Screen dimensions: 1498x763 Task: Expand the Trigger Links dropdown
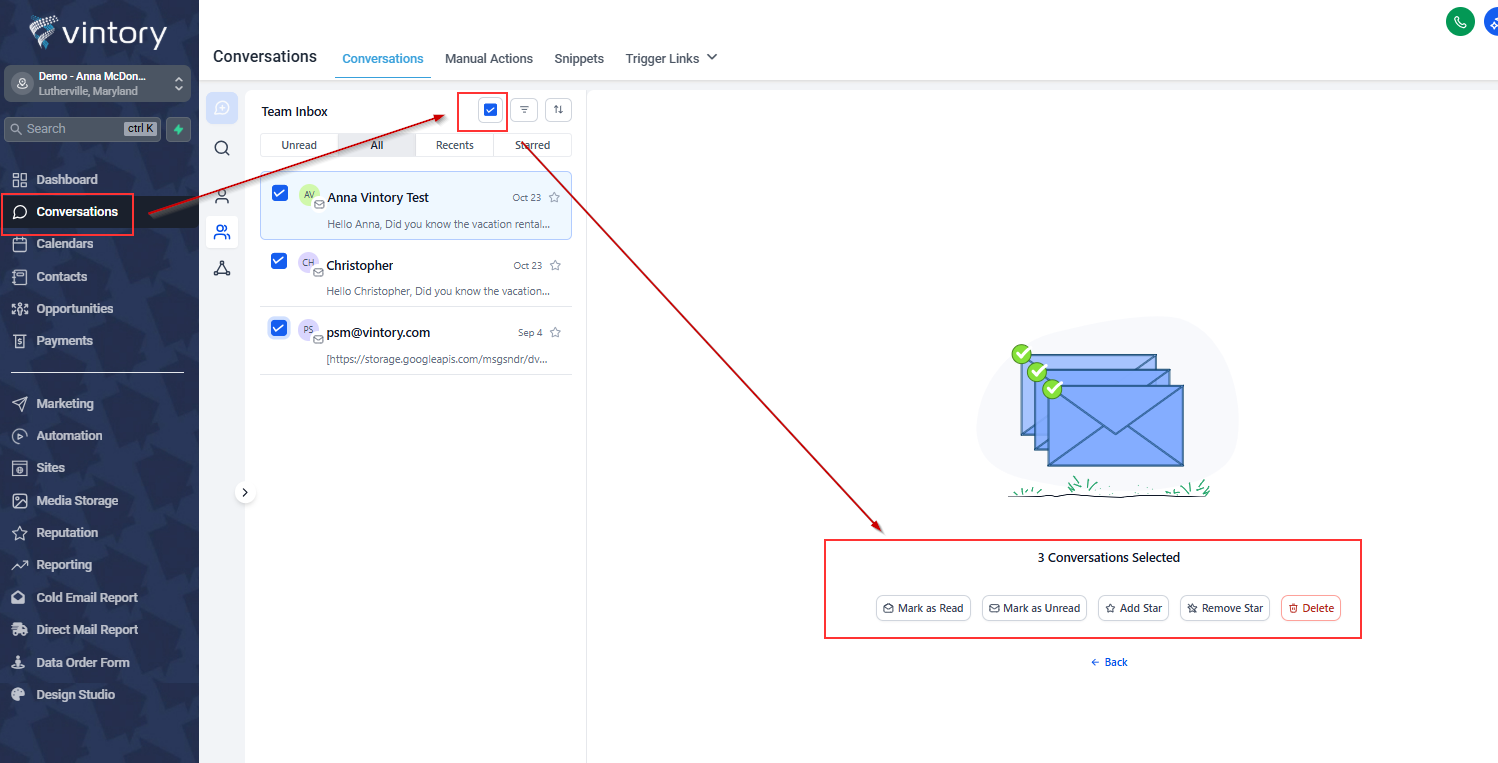point(671,59)
